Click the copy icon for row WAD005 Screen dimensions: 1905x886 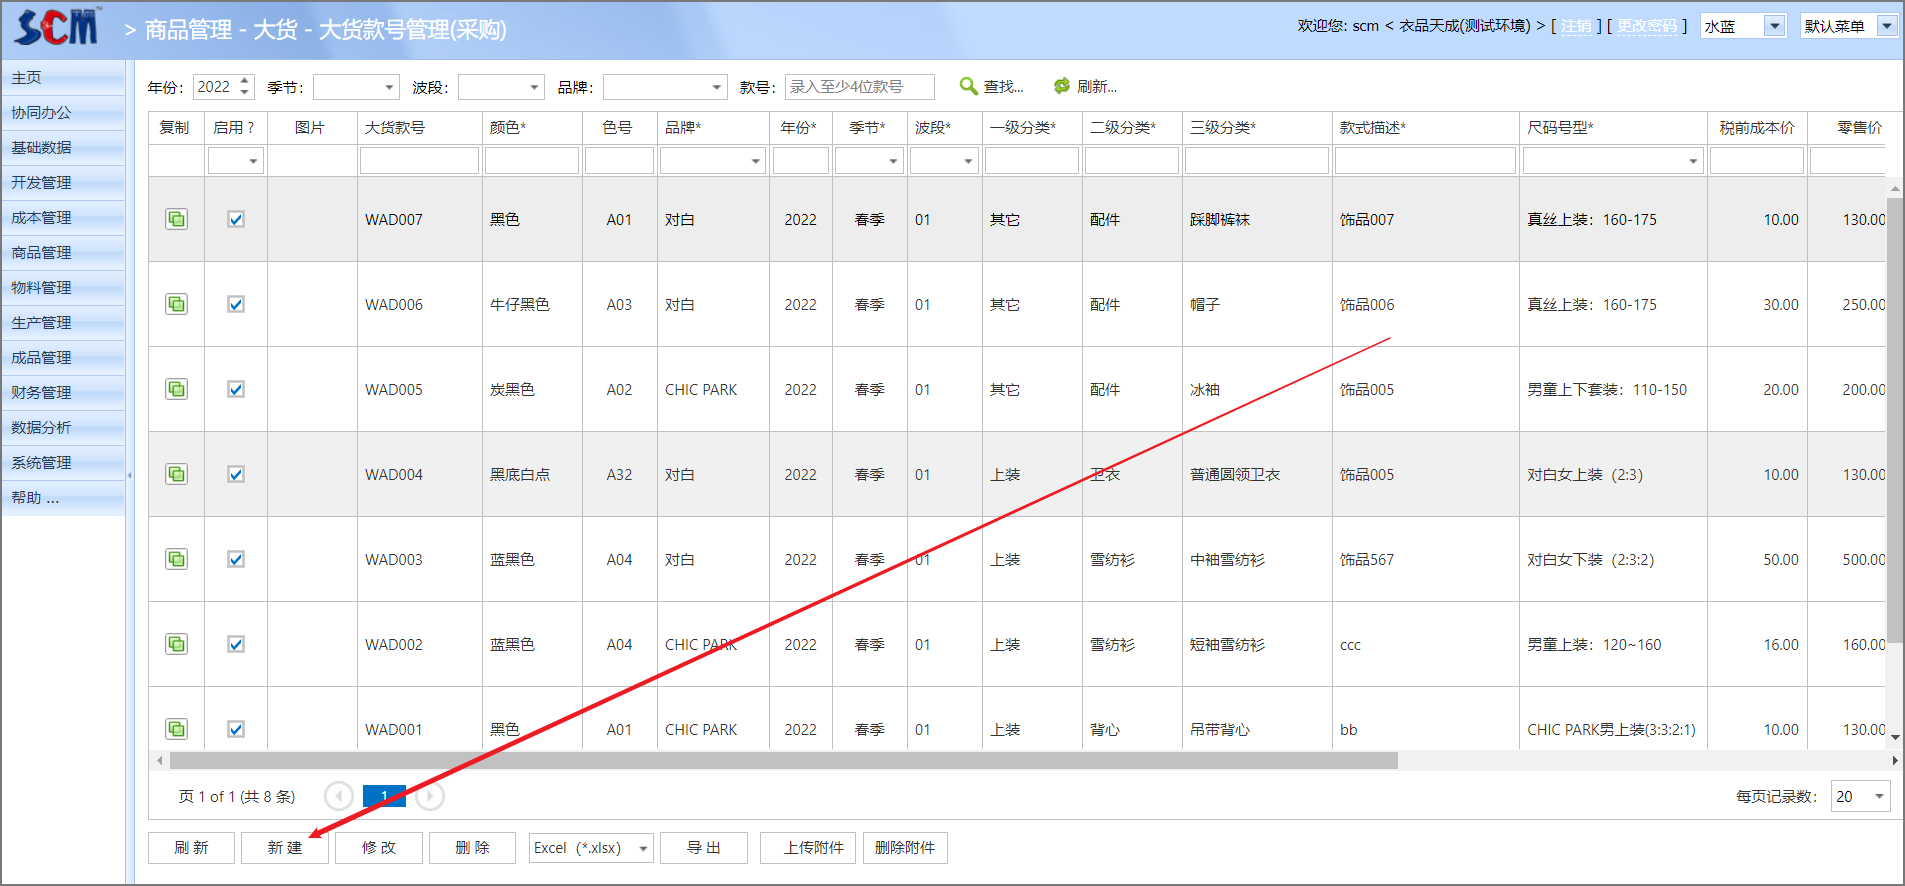[176, 389]
